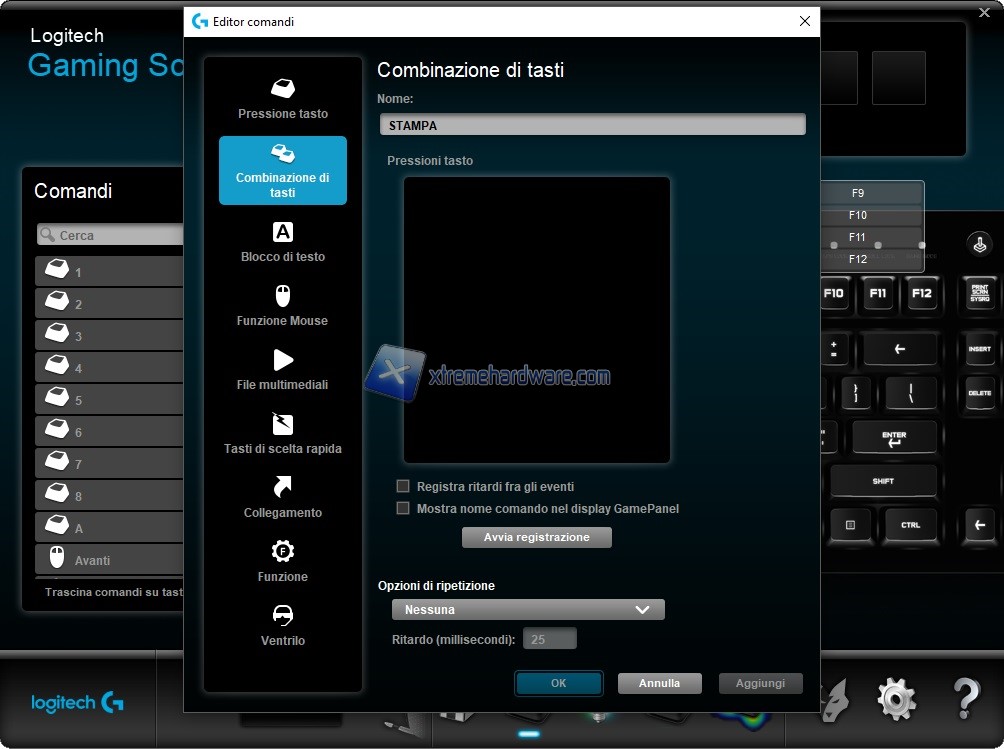Viewport: 1004px width, 749px height.
Task: Click the Nome field containing STAMPA
Action: (x=592, y=125)
